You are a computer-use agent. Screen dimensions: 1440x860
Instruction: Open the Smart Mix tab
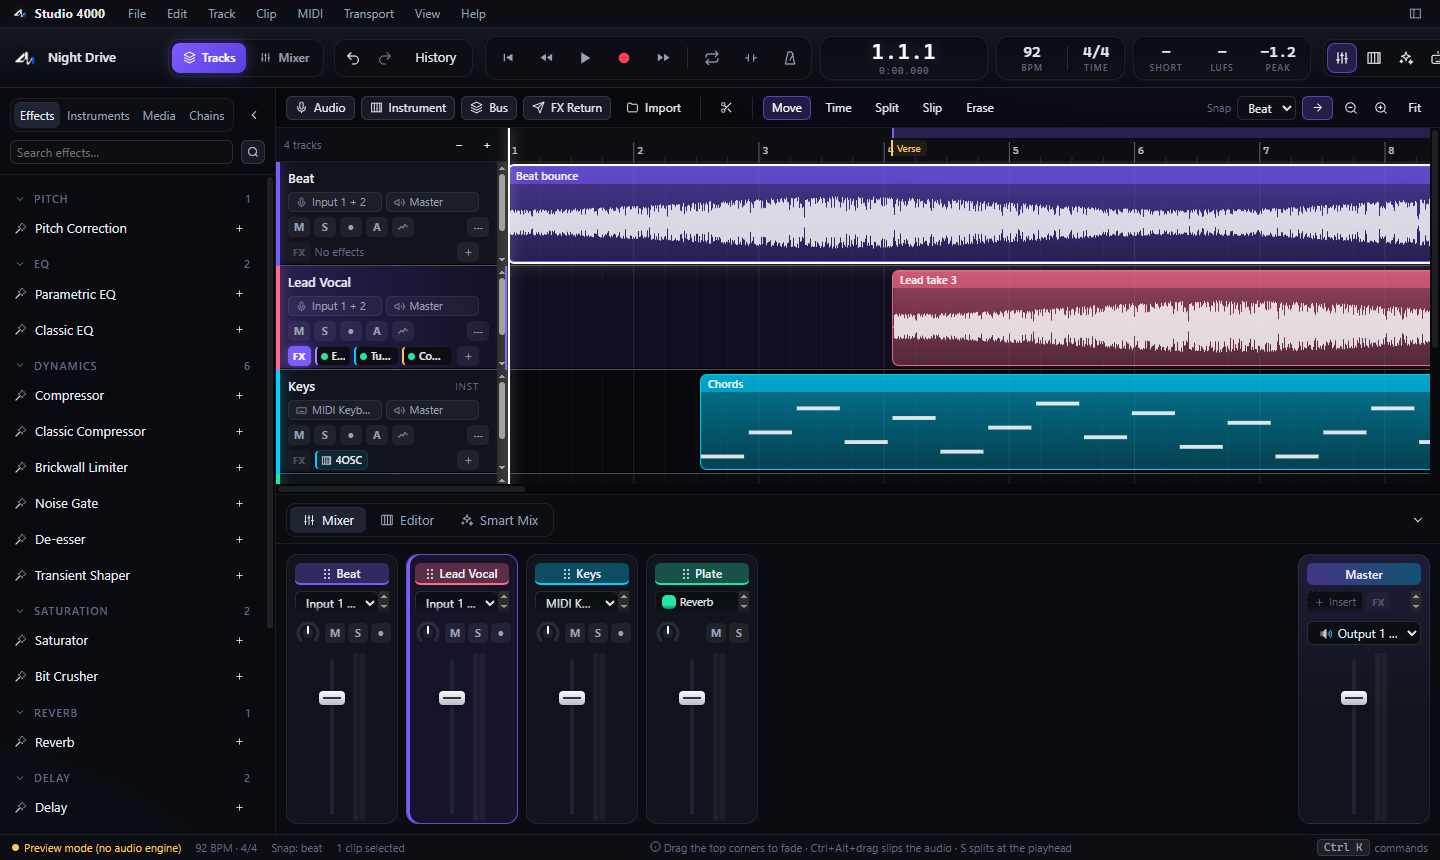click(x=499, y=520)
